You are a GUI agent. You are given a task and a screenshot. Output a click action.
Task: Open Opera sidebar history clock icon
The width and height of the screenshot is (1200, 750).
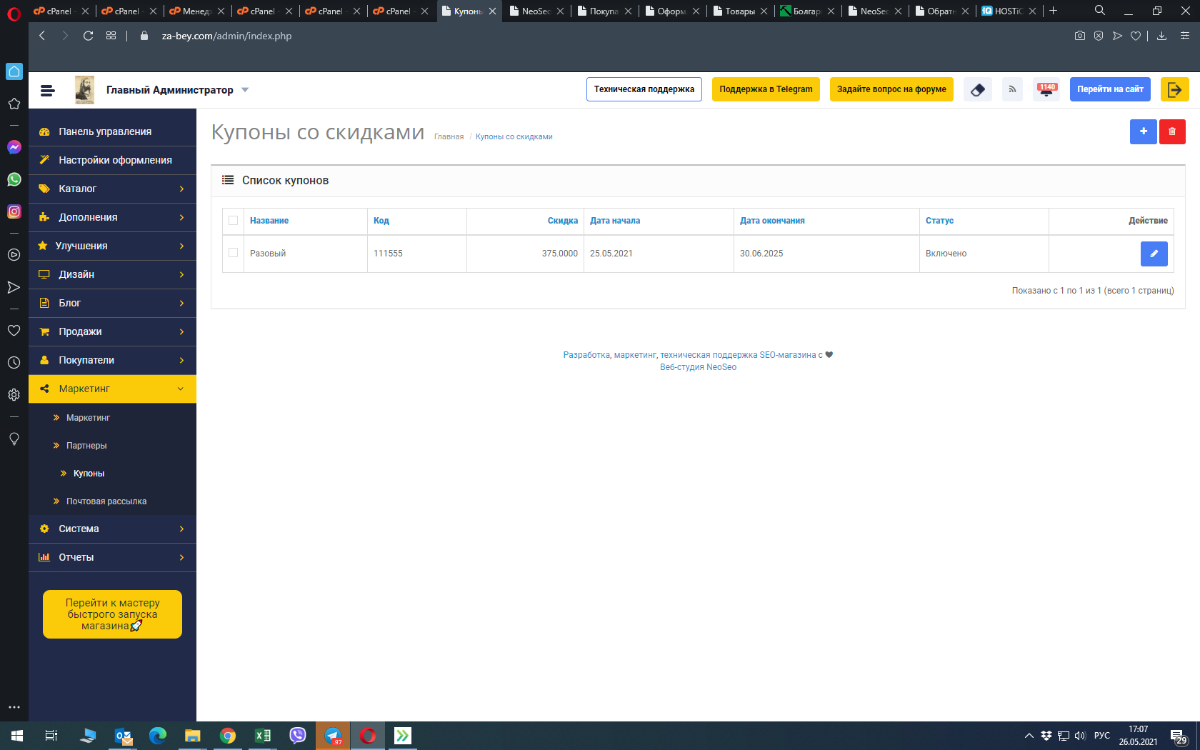14,362
